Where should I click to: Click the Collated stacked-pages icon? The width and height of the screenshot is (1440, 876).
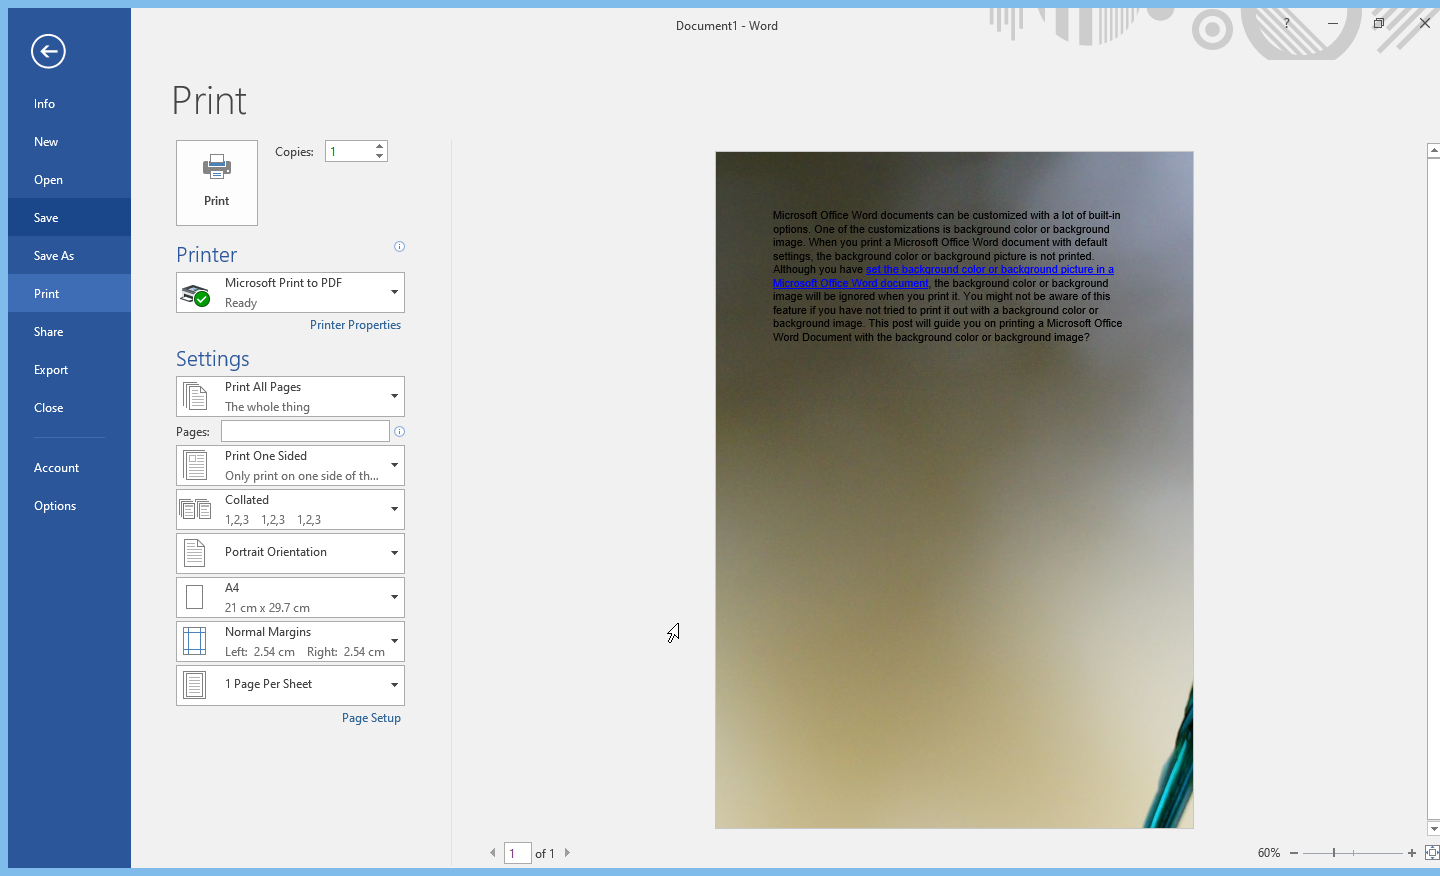point(194,508)
